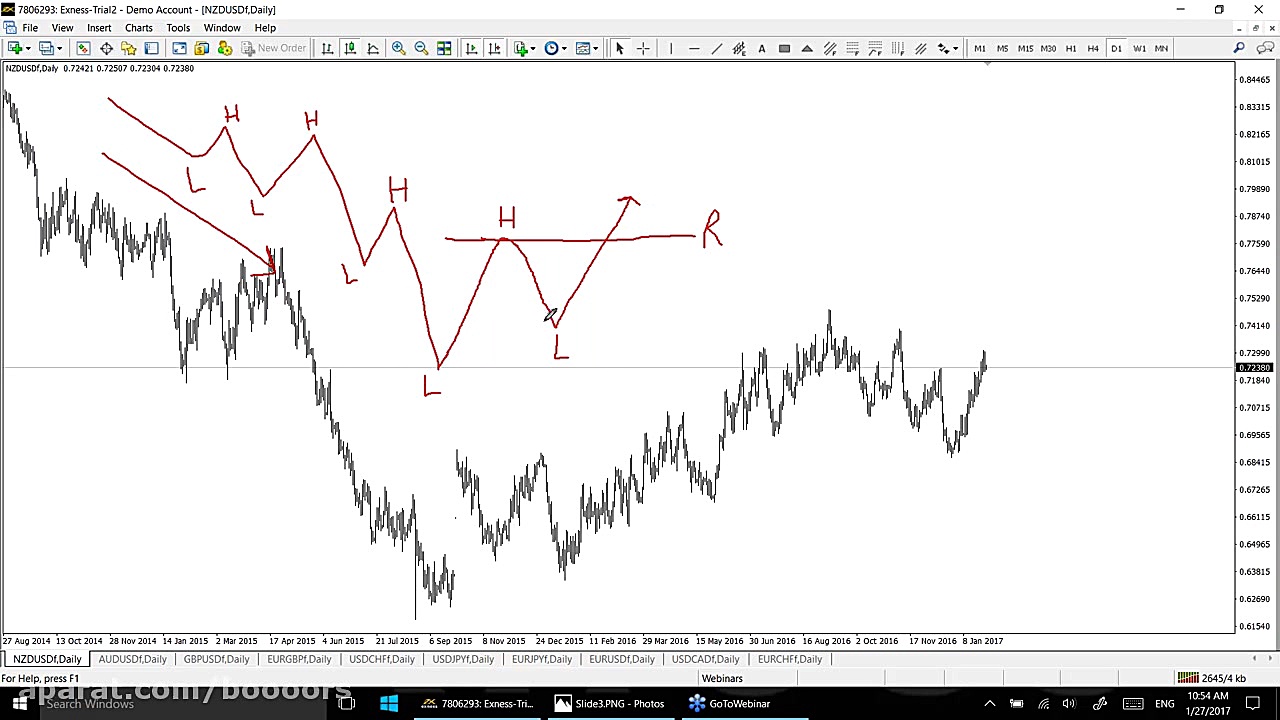Switch chart to candlesticks style

(x=350, y=48)
